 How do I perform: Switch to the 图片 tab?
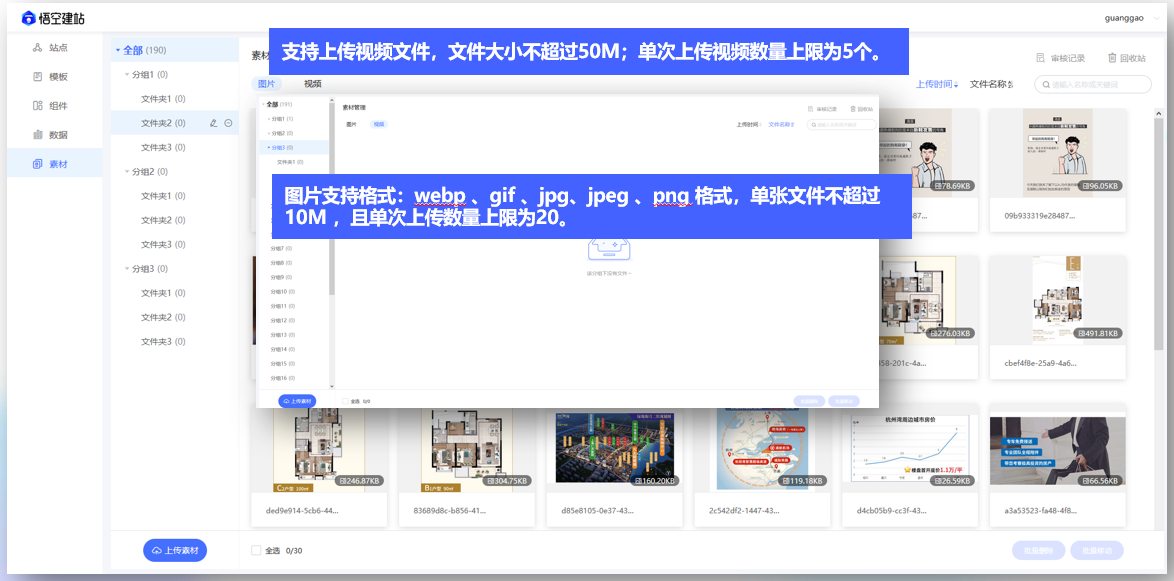(266, 84)
